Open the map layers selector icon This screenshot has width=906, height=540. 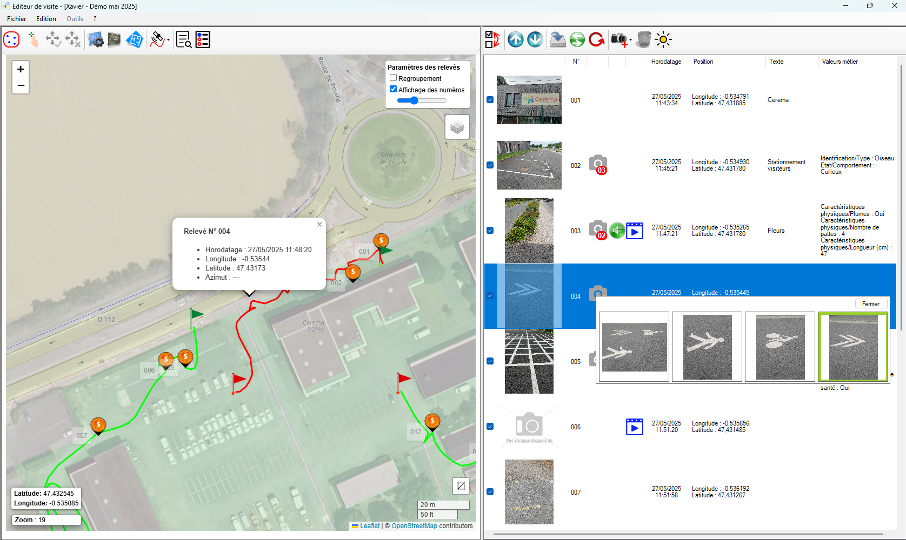tap(457, 127)
